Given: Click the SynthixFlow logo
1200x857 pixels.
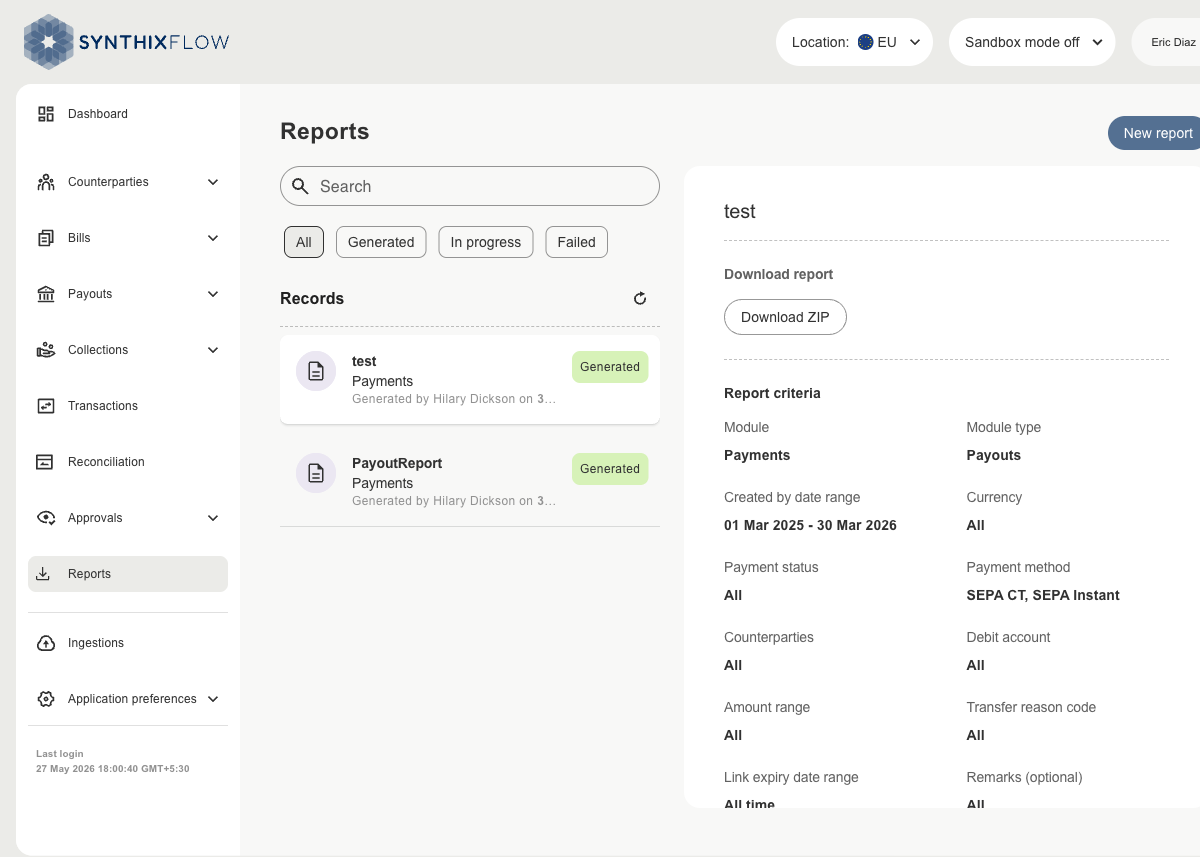Looking at the screenshot, I should [x=127, y=42].
